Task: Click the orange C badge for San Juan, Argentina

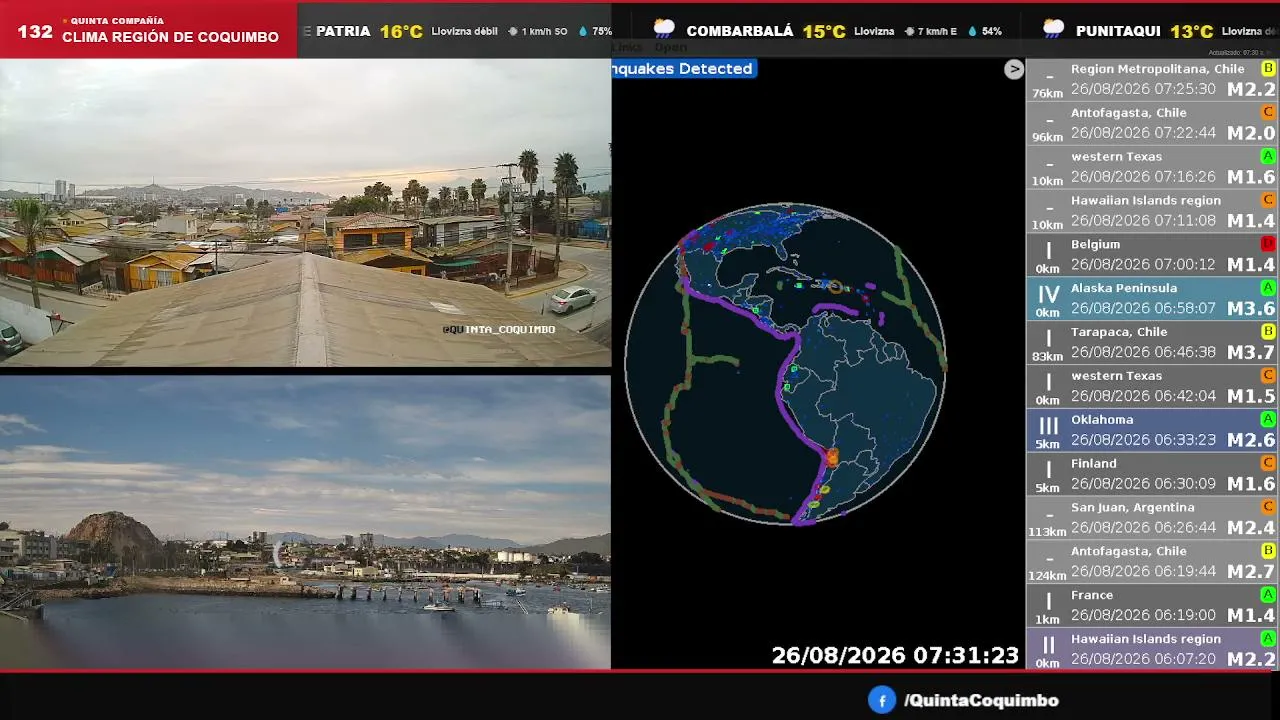Action: [1268, 507]
